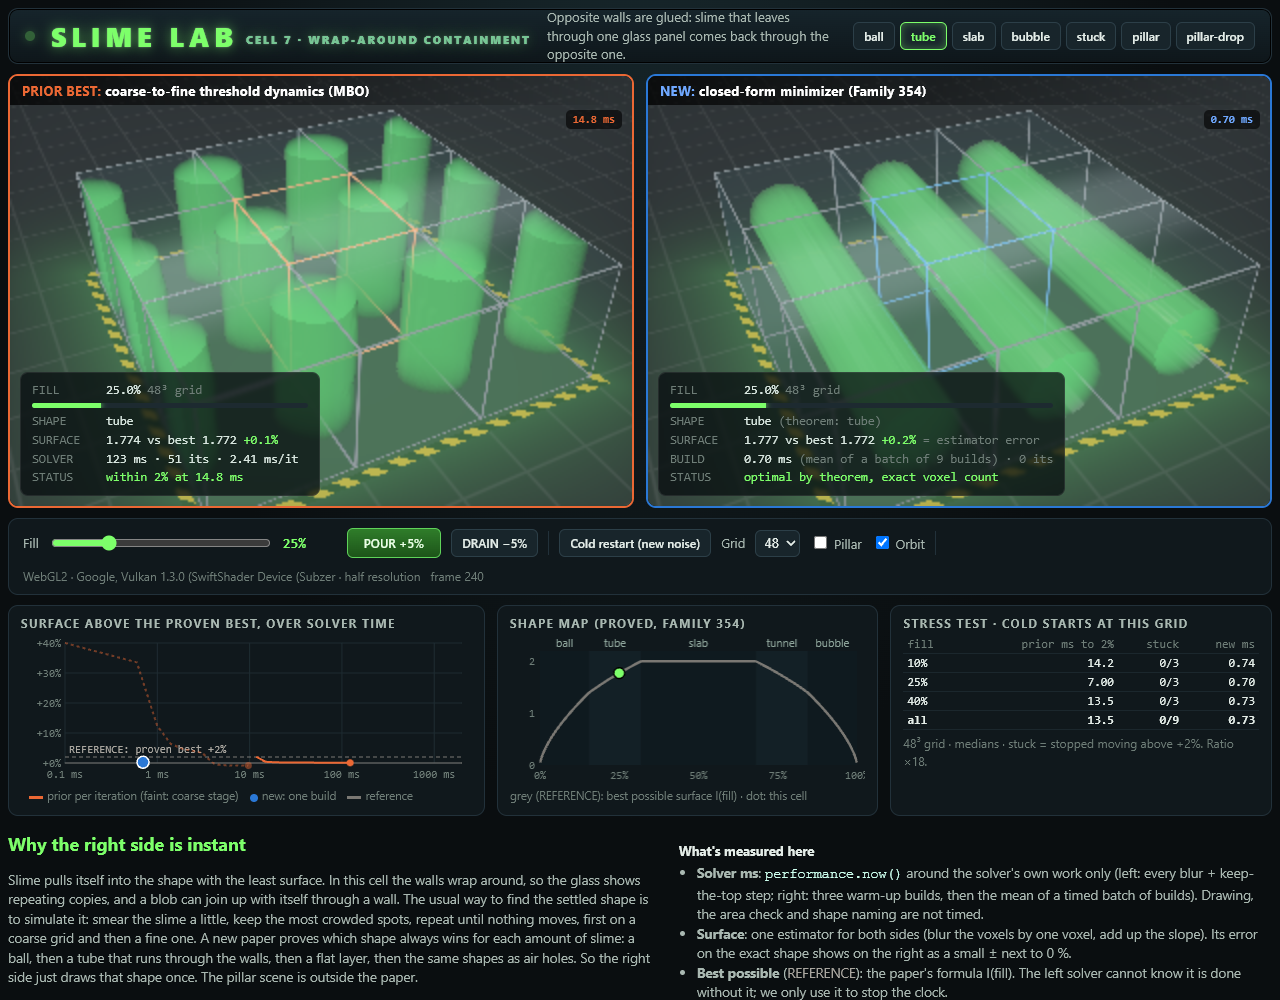Switch to the tube scene

pos(923,37)
